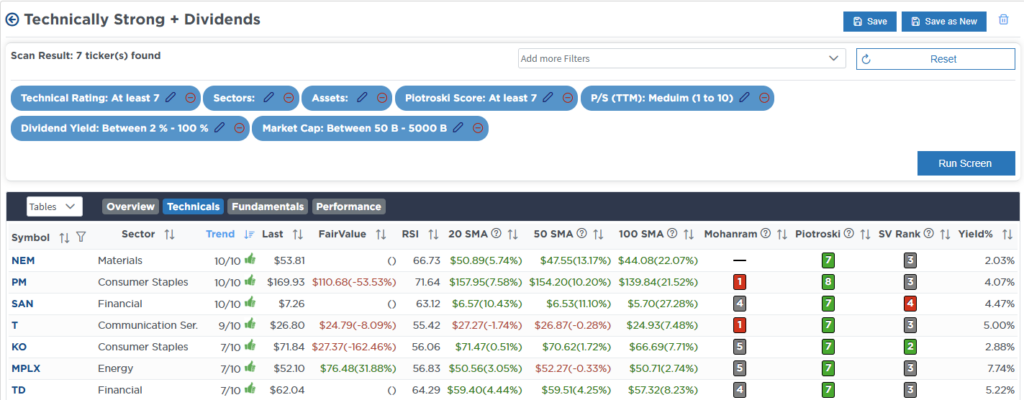The height and width of the screenshot is (400, 1024).
Task: Open the SAN ticker link
Action: 22,304
